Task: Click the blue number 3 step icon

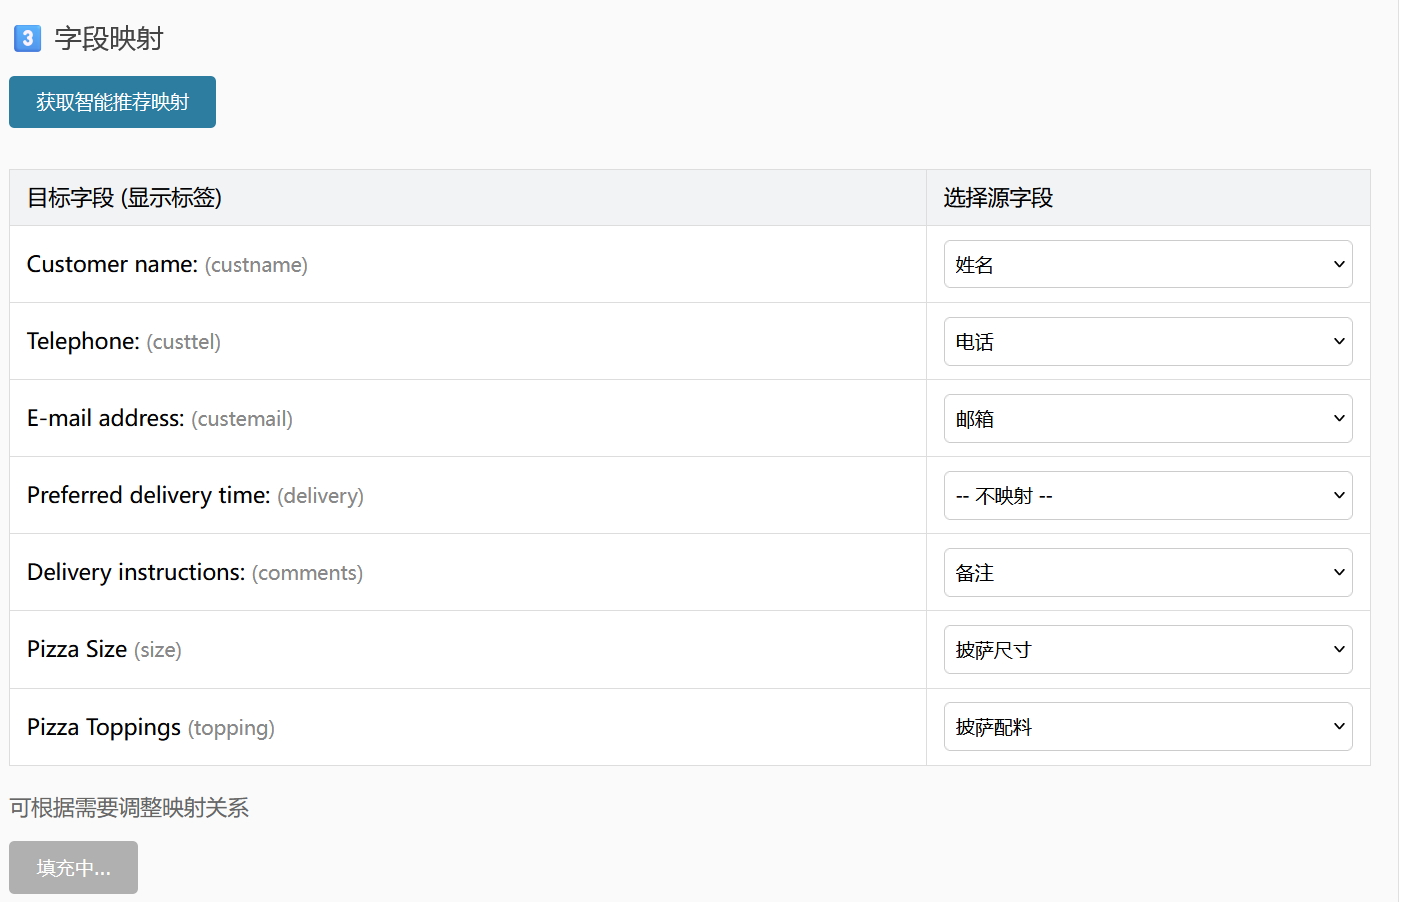Action: pyautogui.click(x=27, y=39)
